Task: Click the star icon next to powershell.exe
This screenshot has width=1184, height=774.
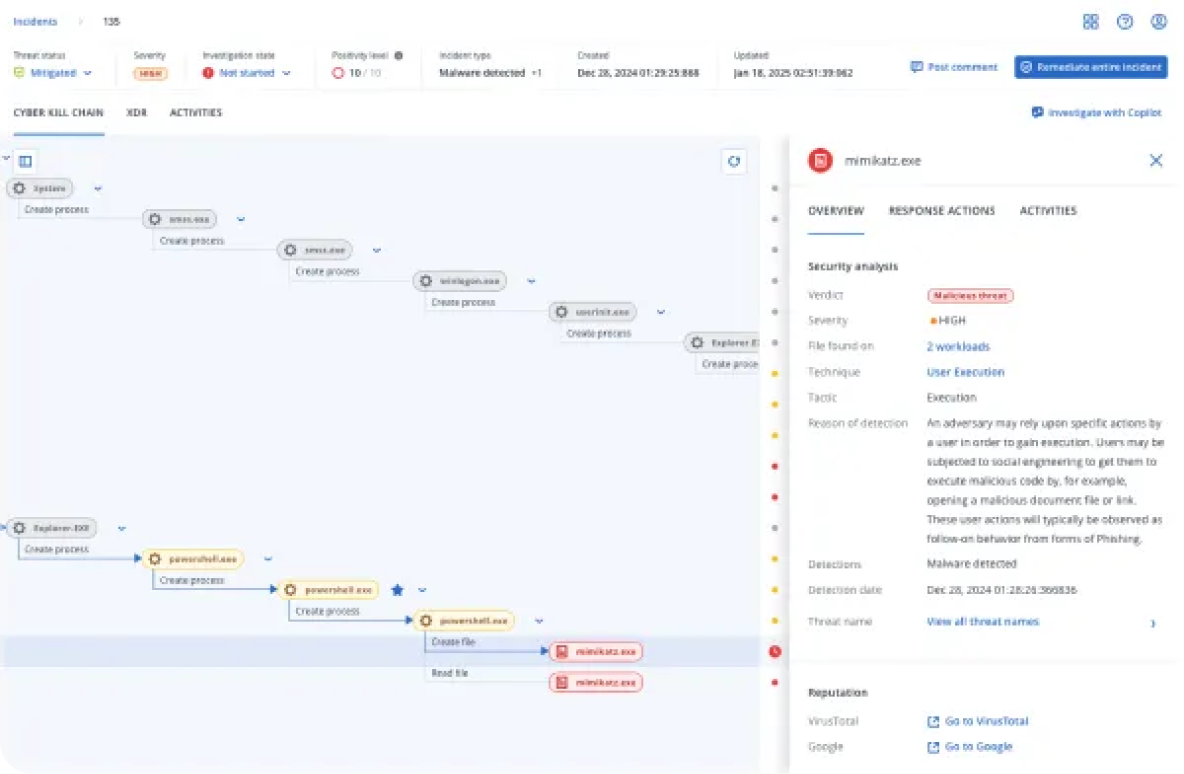Action: pos(399,589)
